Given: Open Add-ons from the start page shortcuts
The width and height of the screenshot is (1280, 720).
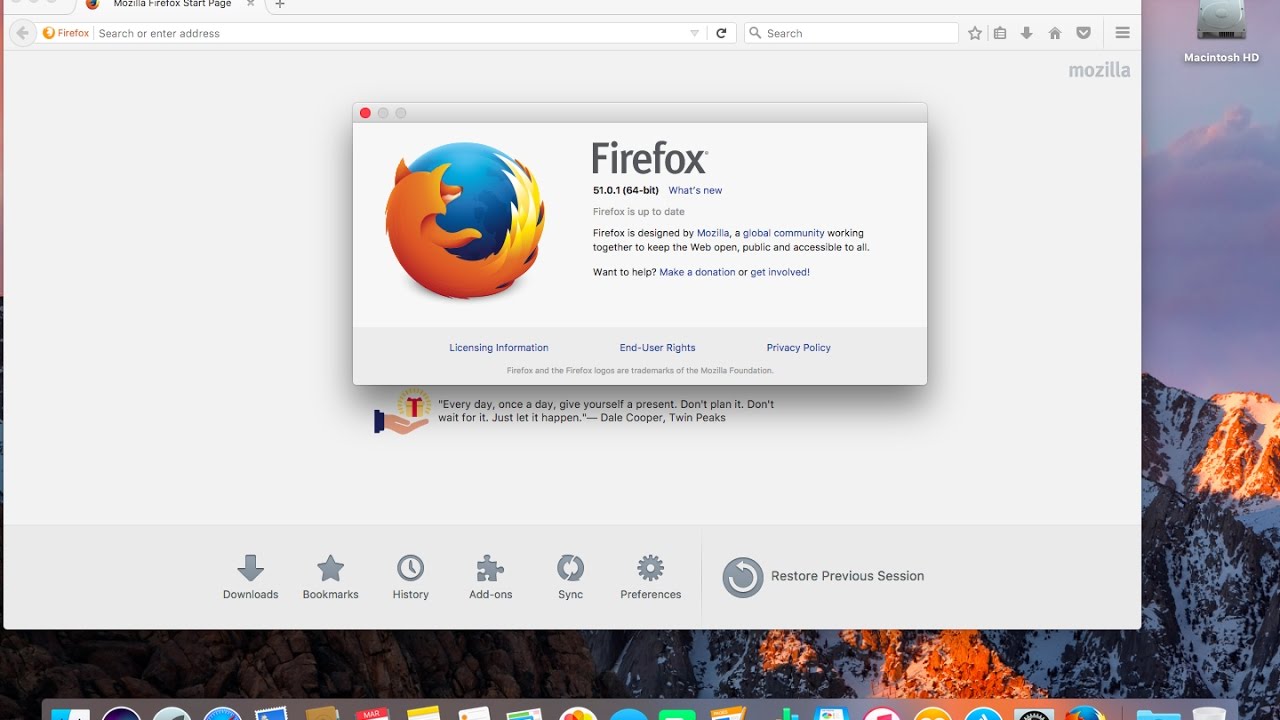Looking at the screenshot, I should pos(490,577).
